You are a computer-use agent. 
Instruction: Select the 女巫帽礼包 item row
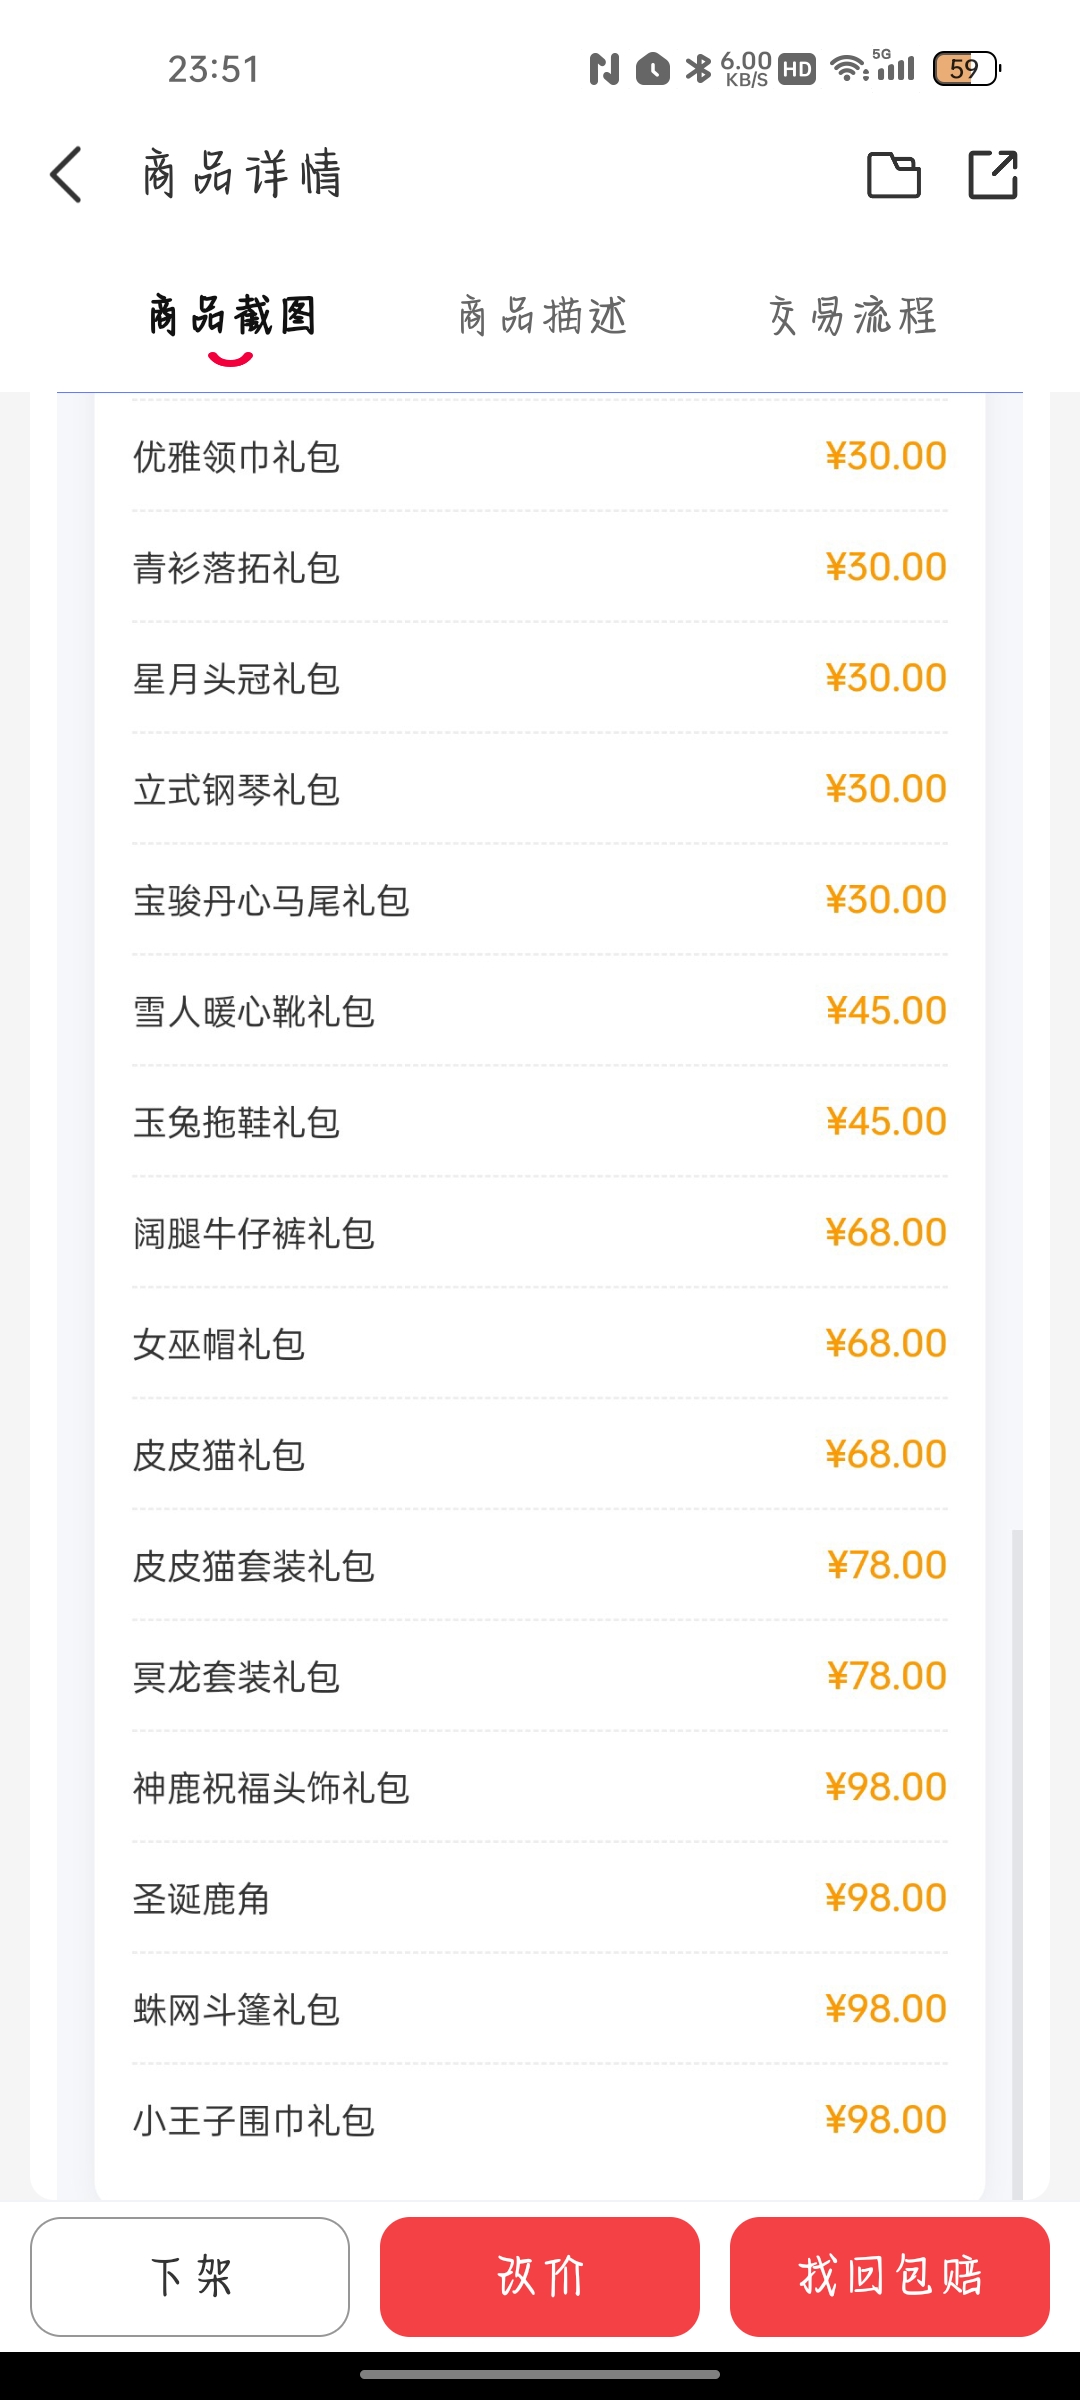click(540, 1344)
